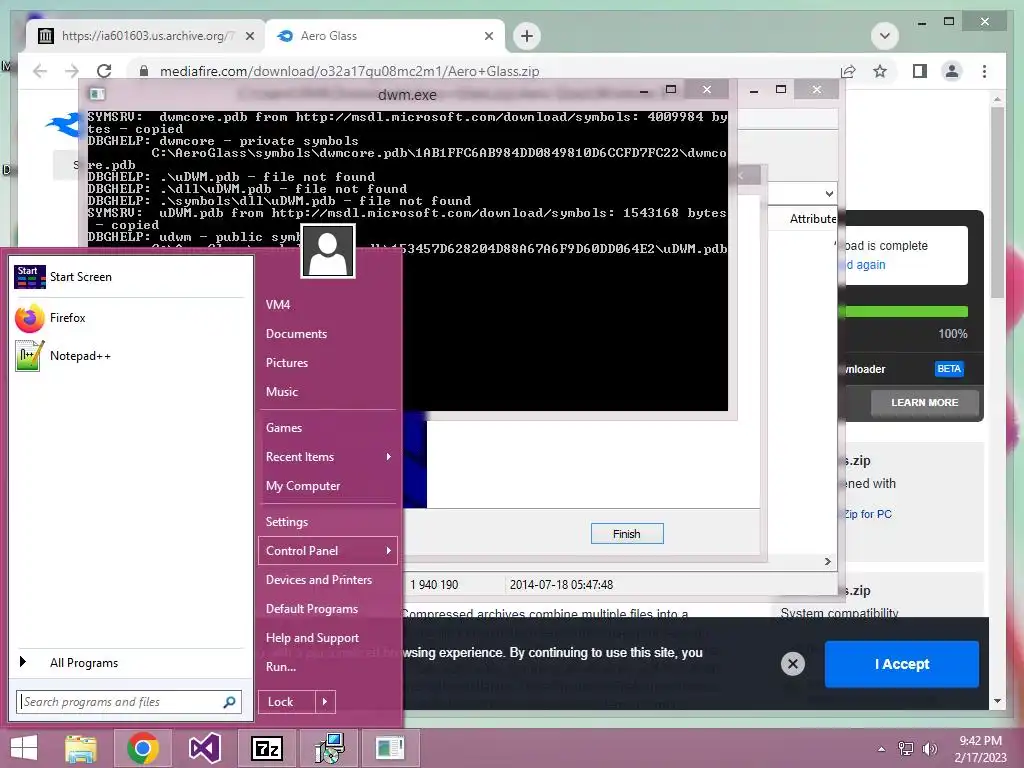This screenshot has height=768, width=1024.
Task: Go forward in Chrome
Action: click(x=72, y=71)
